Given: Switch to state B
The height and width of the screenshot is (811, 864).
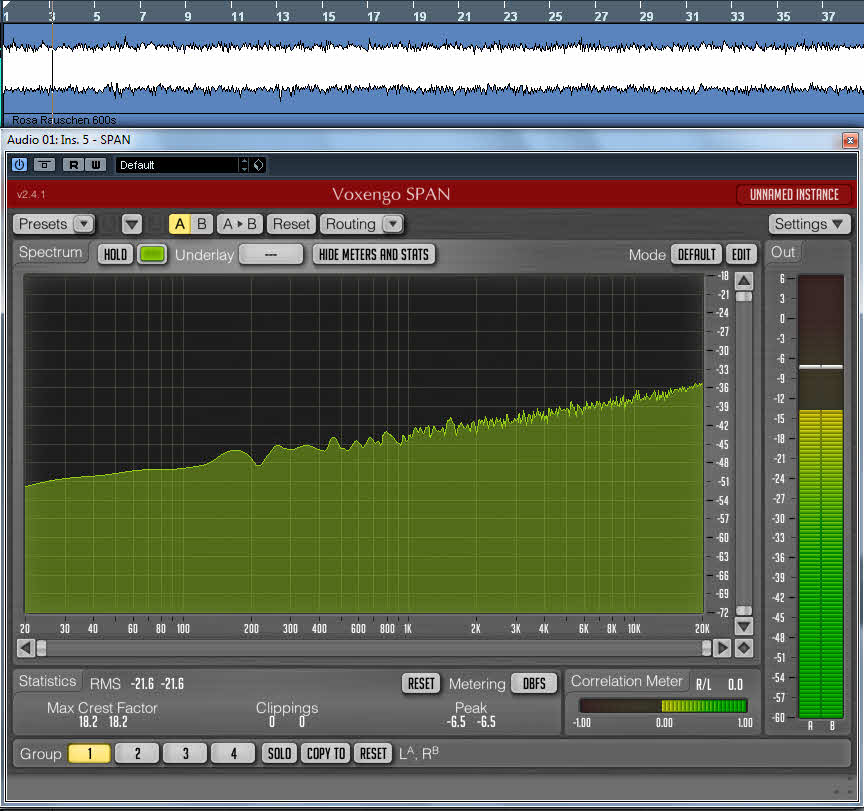Looking at the screenshot, I should (x=202, y=224).
